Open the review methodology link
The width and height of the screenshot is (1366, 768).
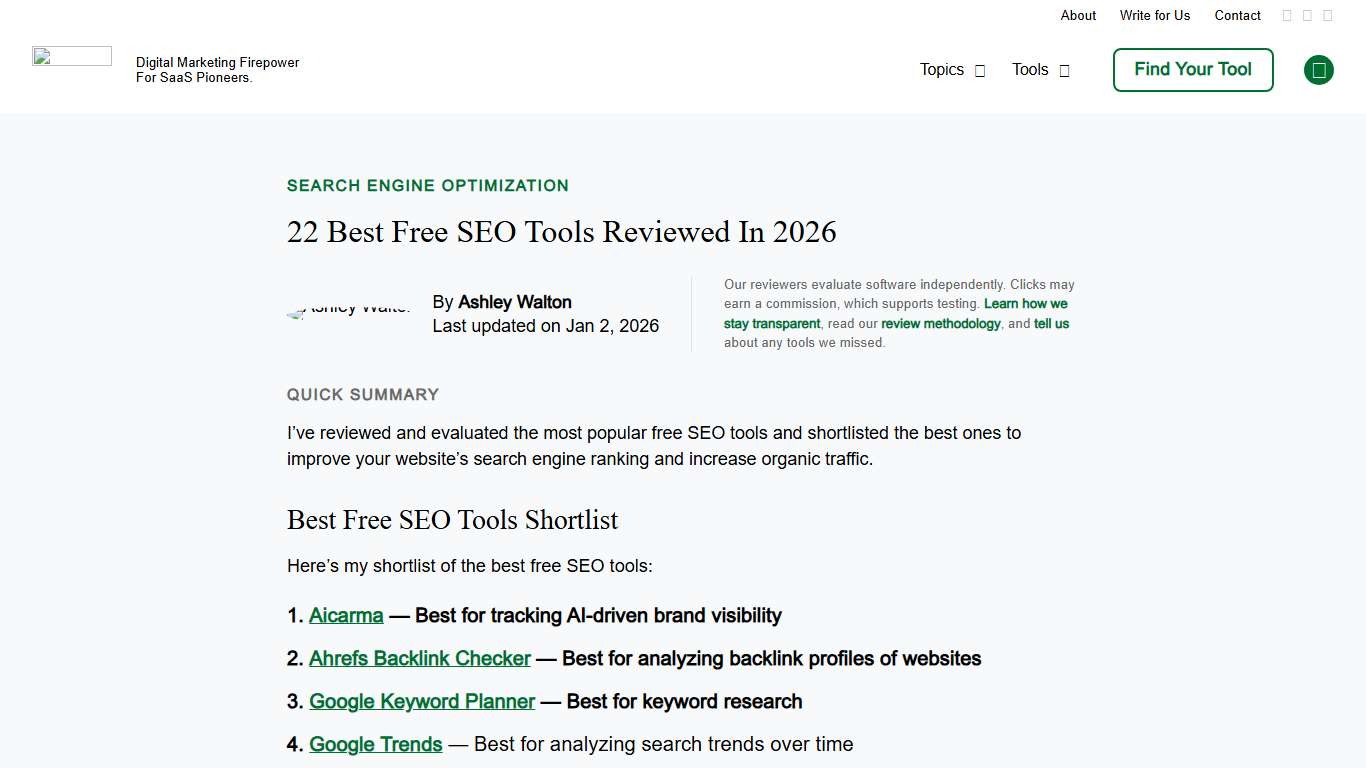[x=940, y=323]
